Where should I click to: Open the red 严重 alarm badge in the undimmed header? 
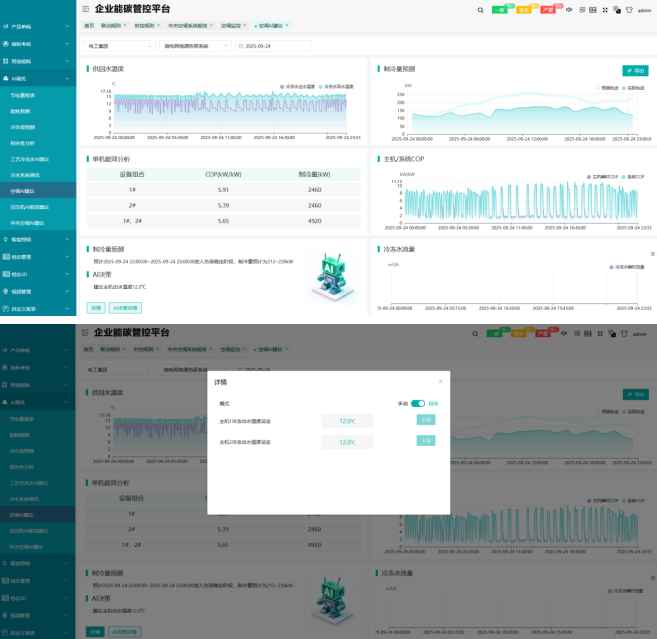pos(548,10)
